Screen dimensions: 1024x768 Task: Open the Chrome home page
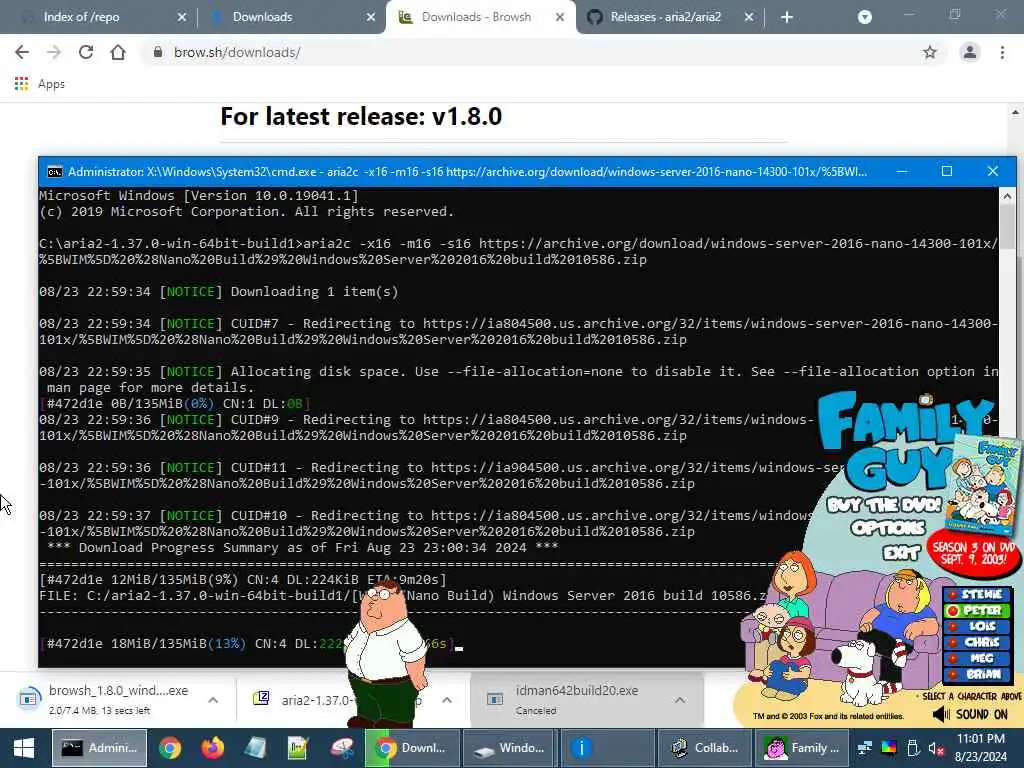point(118,52)
